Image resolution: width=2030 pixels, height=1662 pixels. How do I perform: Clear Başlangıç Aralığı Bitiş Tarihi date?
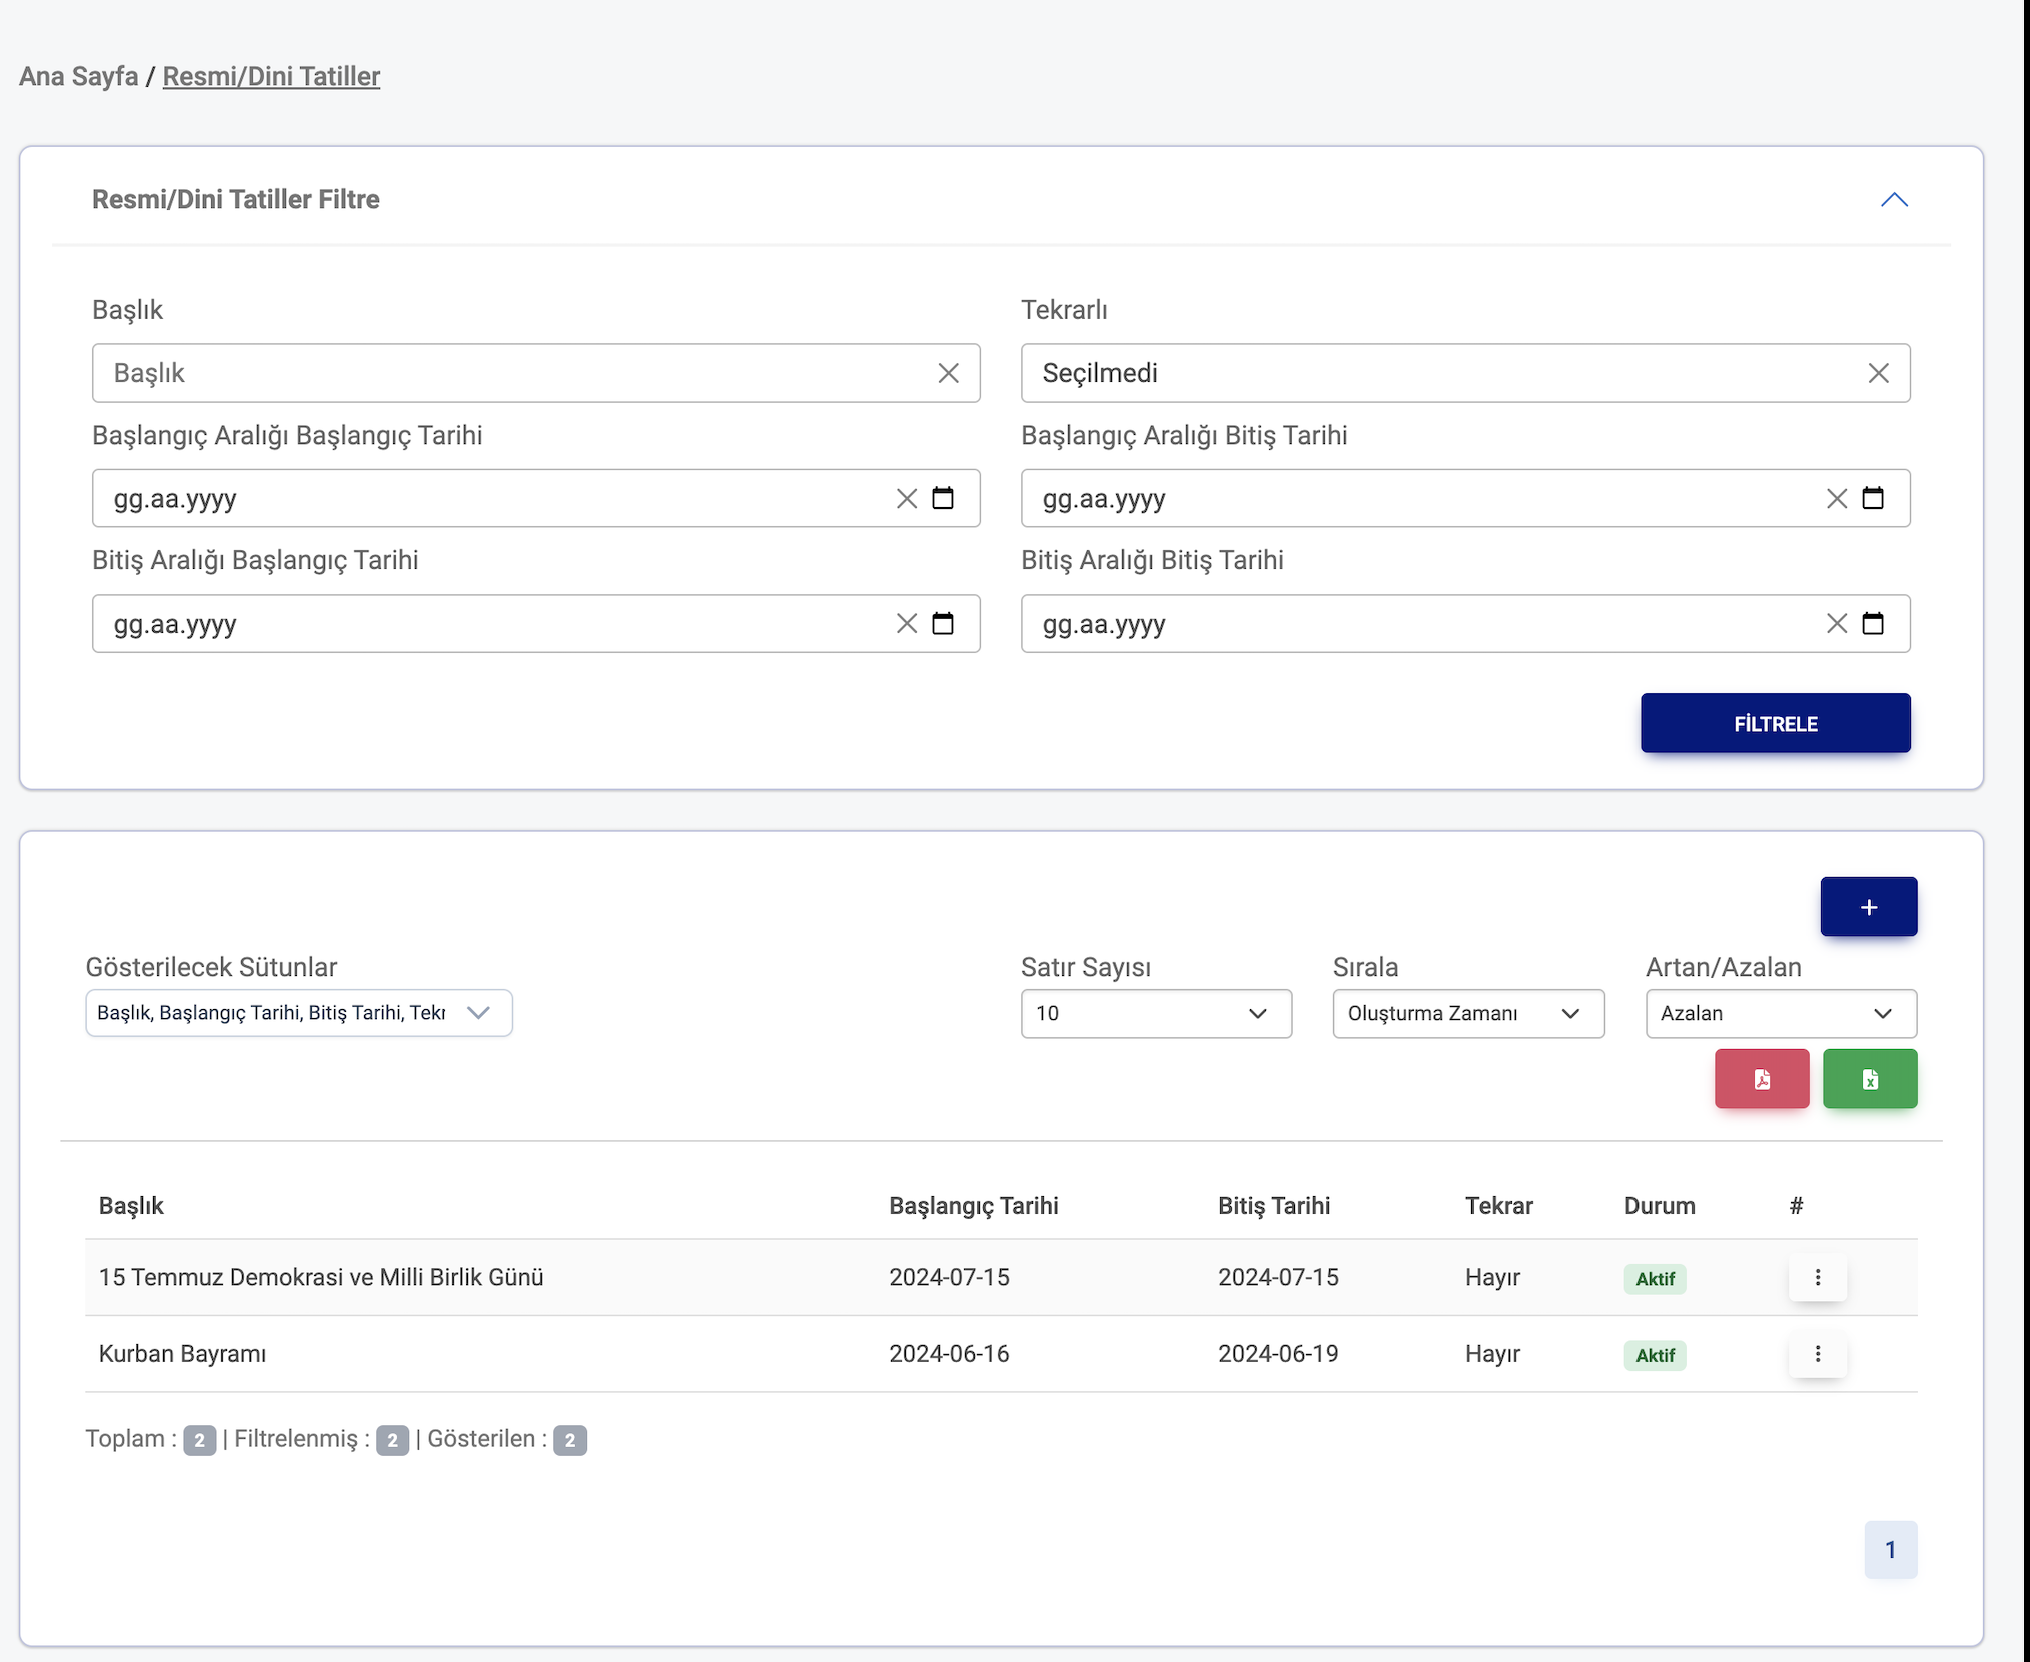point(1836,498)
